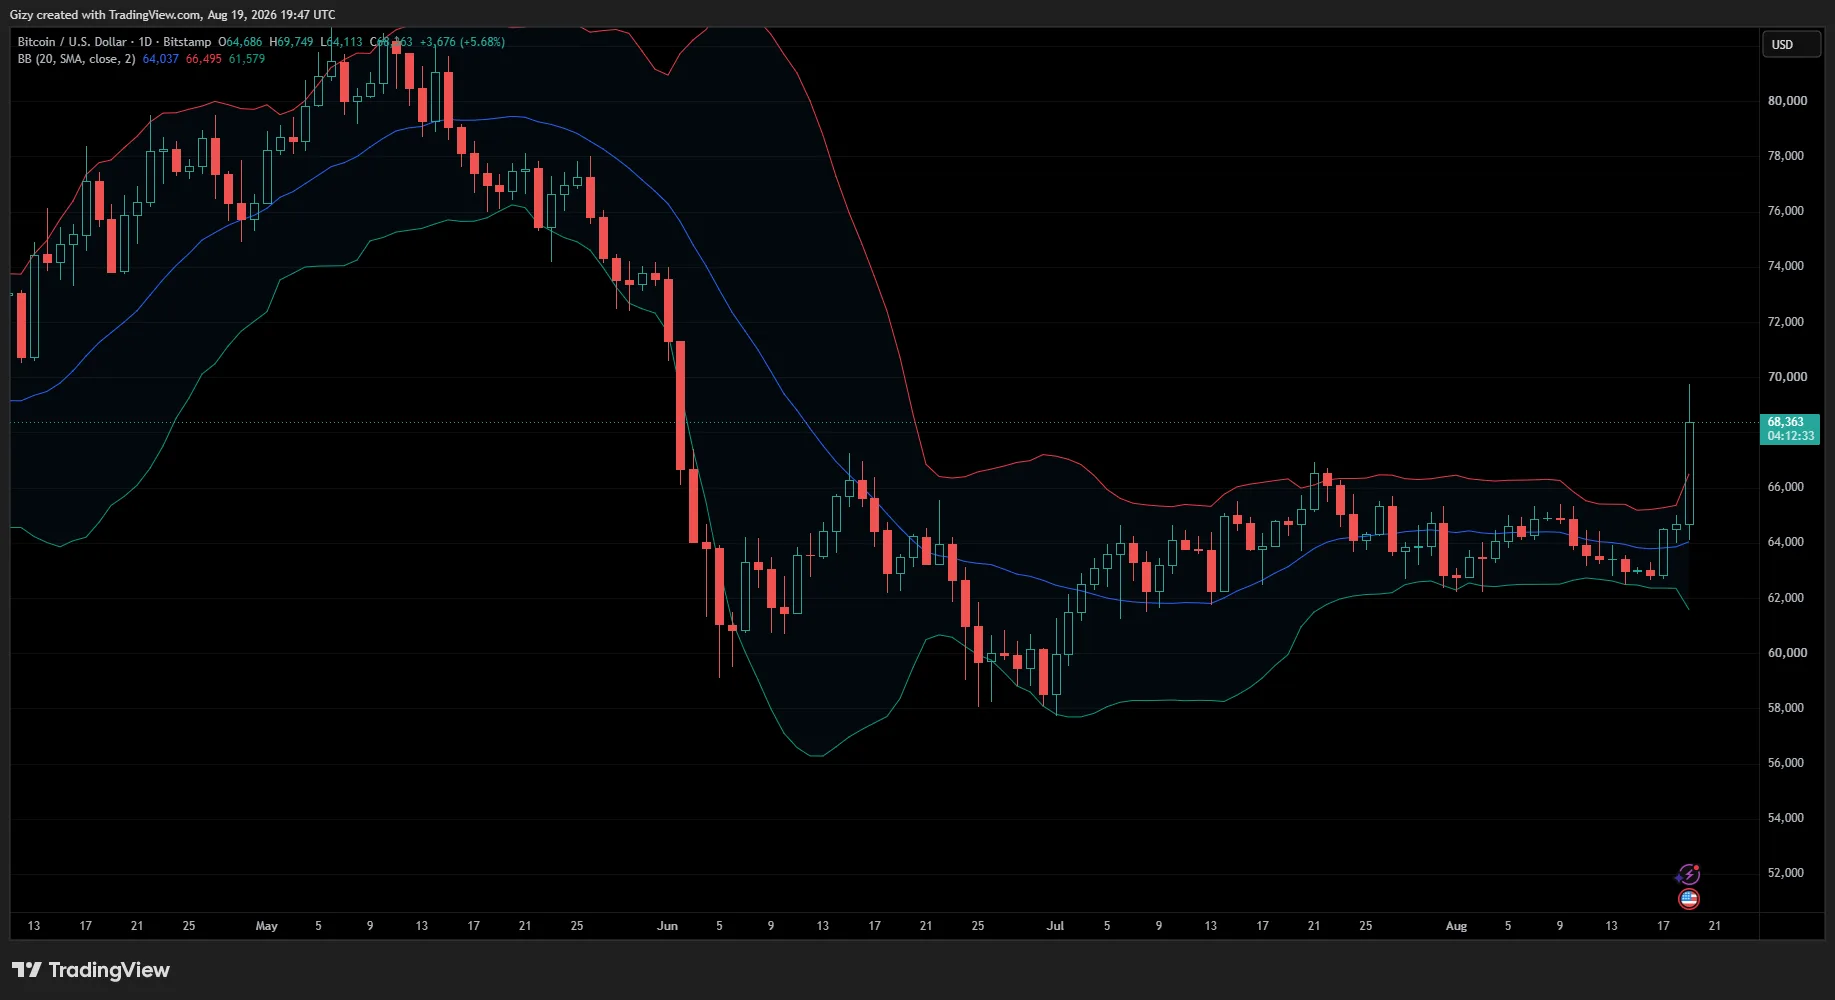The width and height of the screenshot is (1835, 1000).
Task: Click the May label on the time axis
Action: pos(267,926)
